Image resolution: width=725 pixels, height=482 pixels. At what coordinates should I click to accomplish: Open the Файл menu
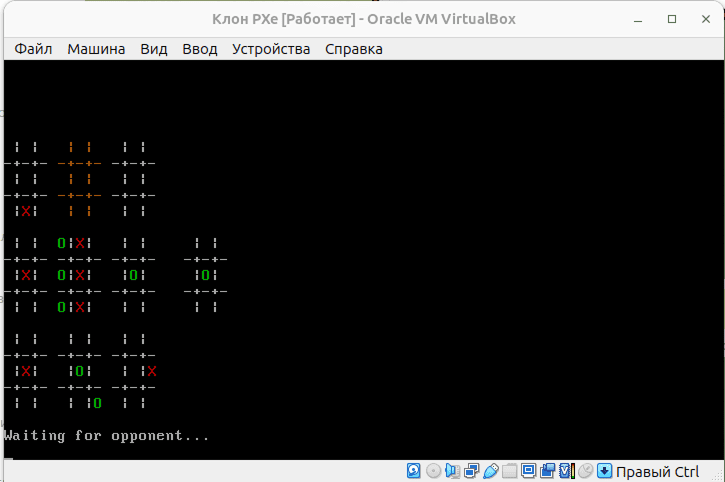point(33,49)
